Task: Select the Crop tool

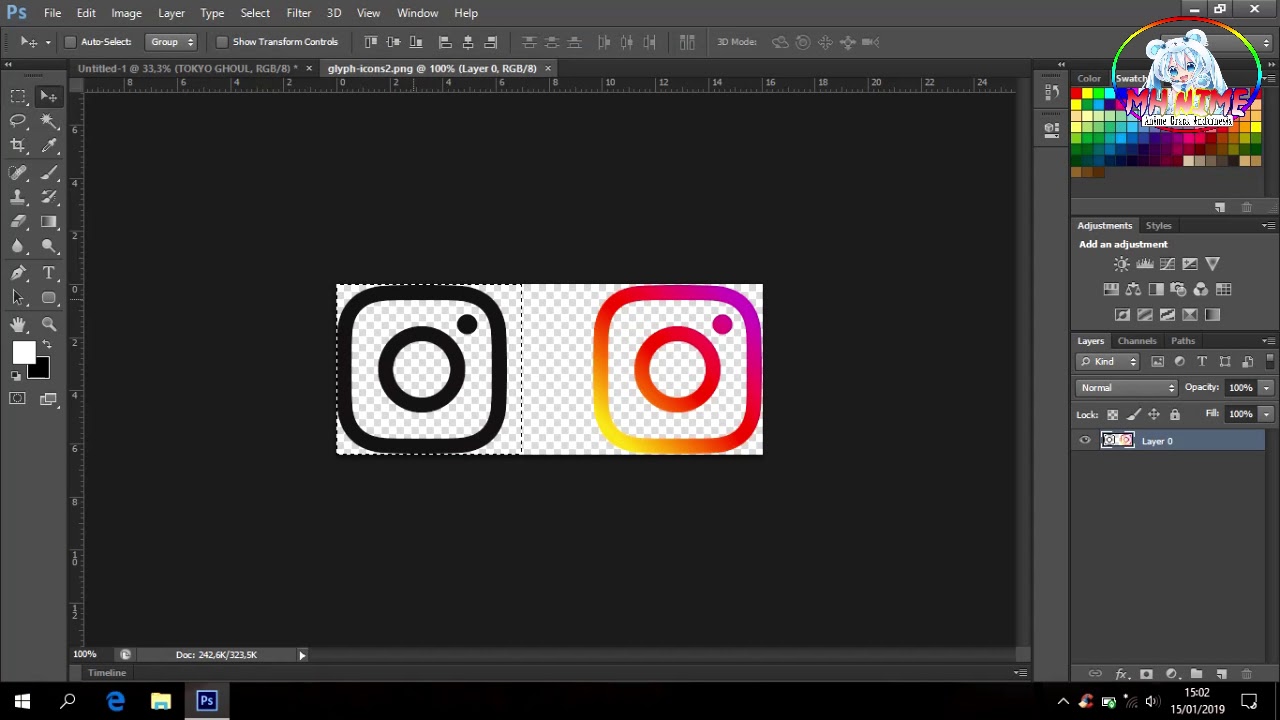Action: pos(18,146)
